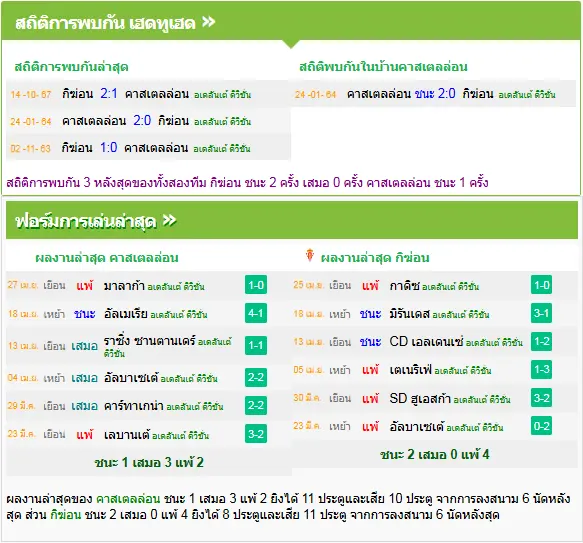This screenshot has width=583, height=543.
Task: Click the Gijon team crest icon
Action: 309,256
